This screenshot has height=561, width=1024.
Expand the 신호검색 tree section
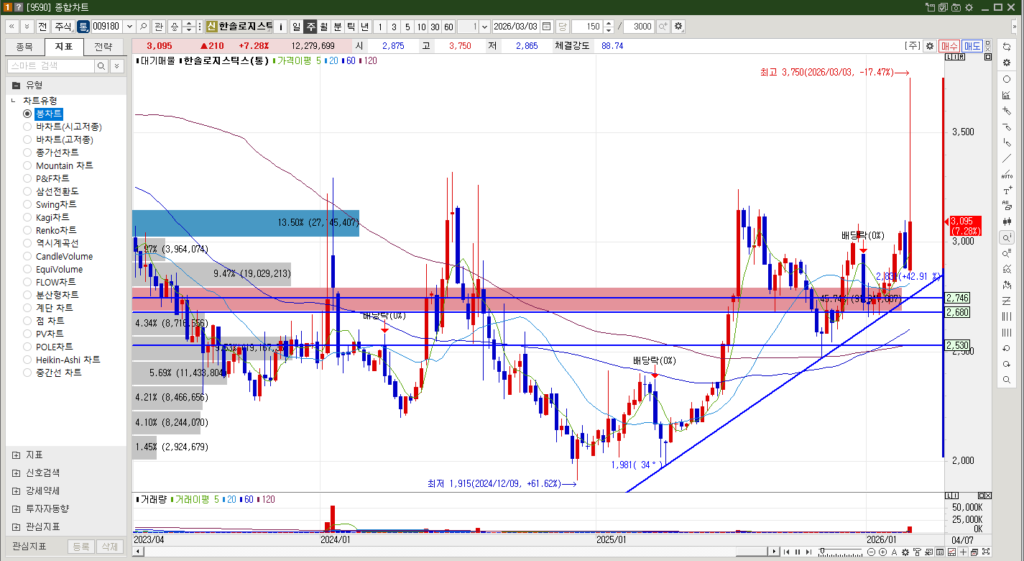point(16,472)
